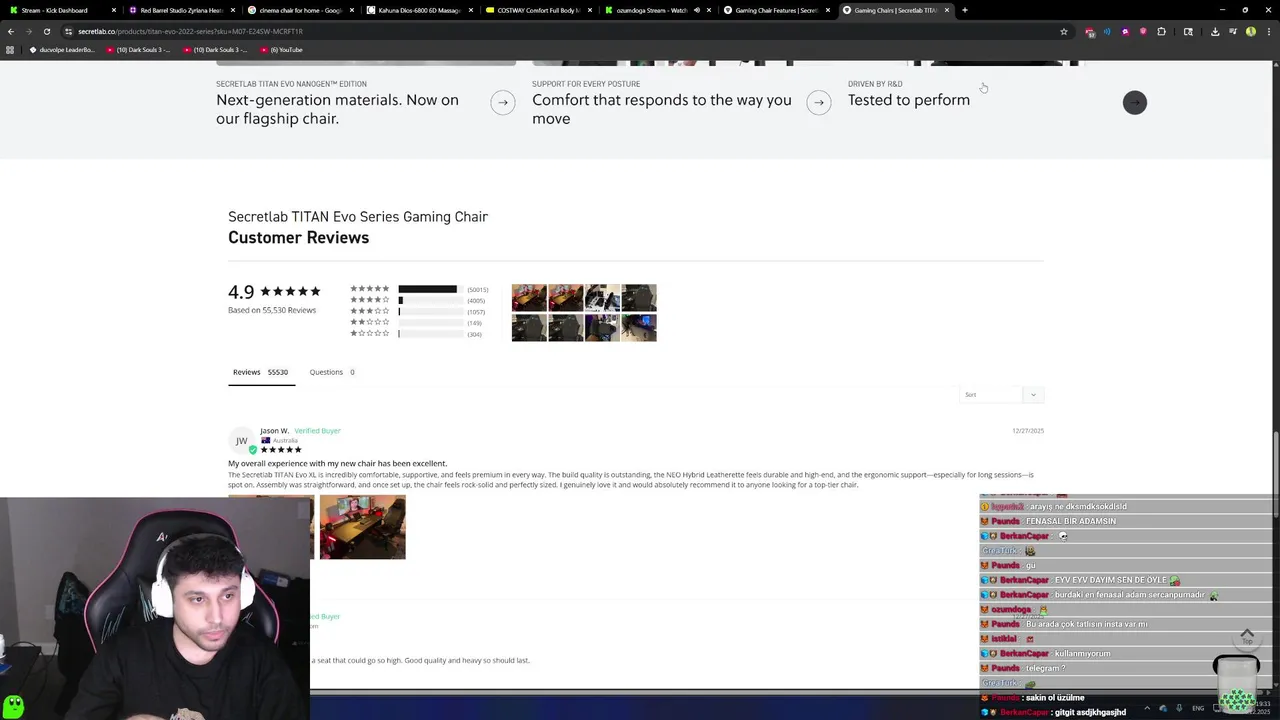This screenshot has width=1280, height=720.
Task: Open the 'ducvolpe LeaderBo...' bookmark
Action: (x=63, y=49)
